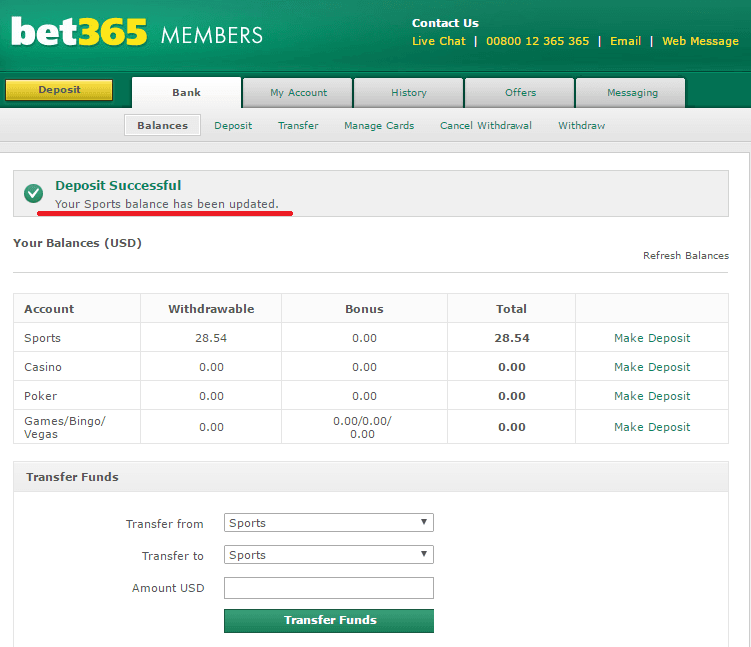751x647 pixels.
Task: Click Make Deposit for Casino
Action: (x=652, y=367)
